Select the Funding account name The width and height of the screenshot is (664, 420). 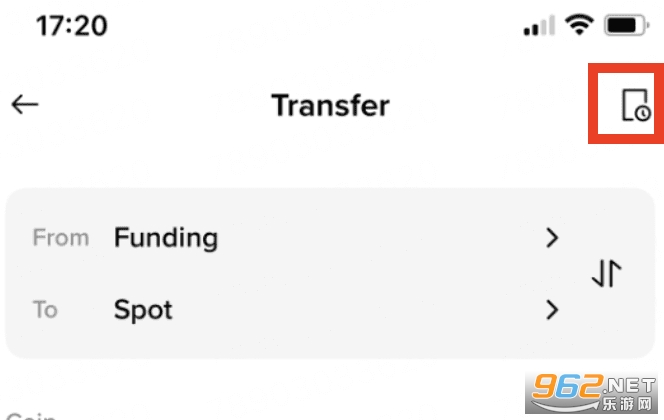point(166,238)
